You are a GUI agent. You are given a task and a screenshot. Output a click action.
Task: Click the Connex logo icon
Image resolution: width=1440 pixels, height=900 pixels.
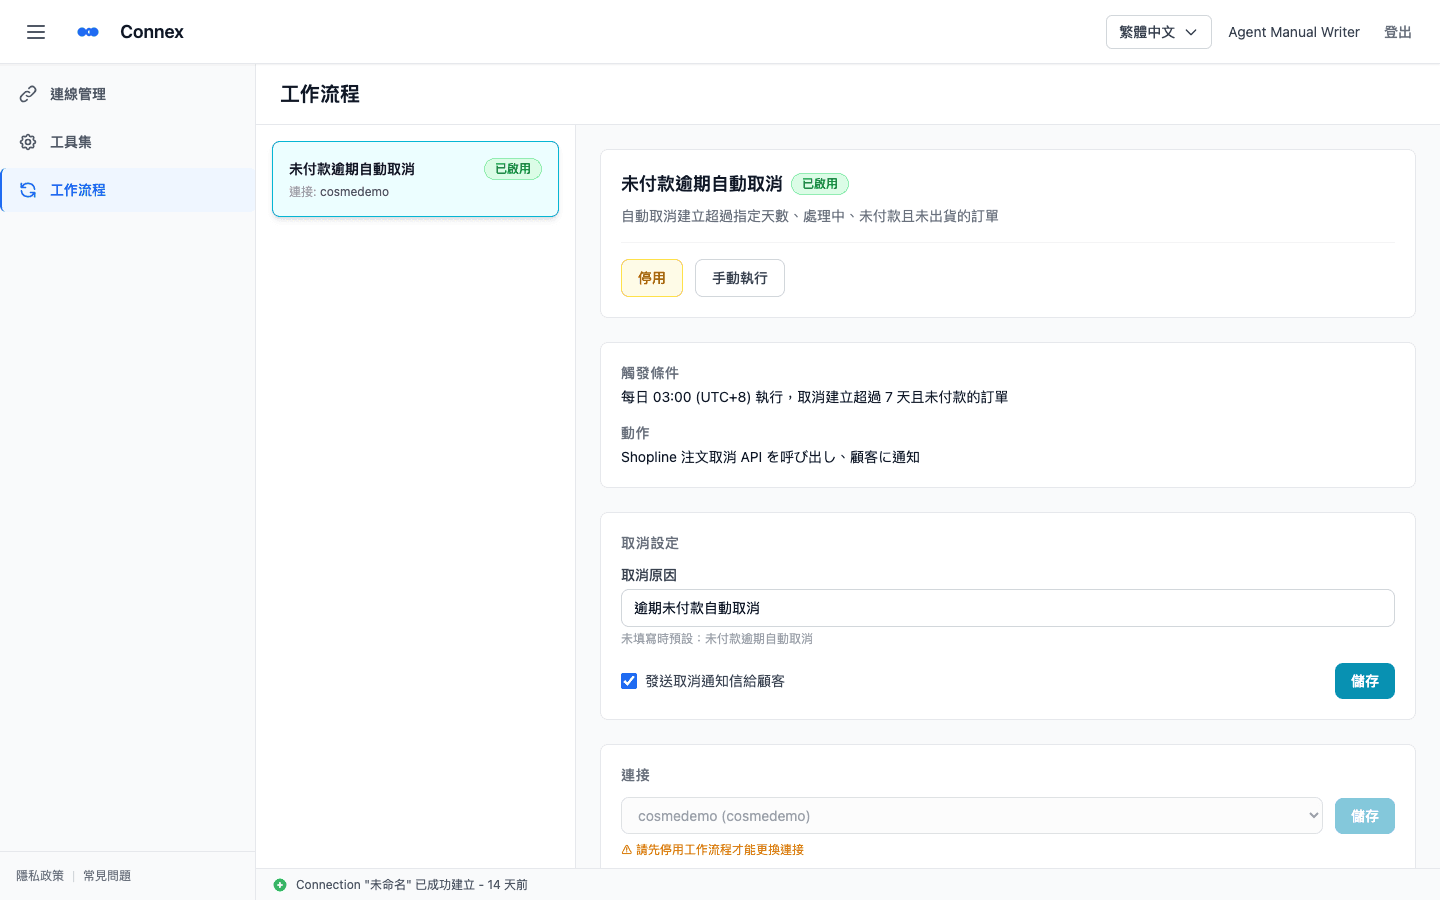88,32
